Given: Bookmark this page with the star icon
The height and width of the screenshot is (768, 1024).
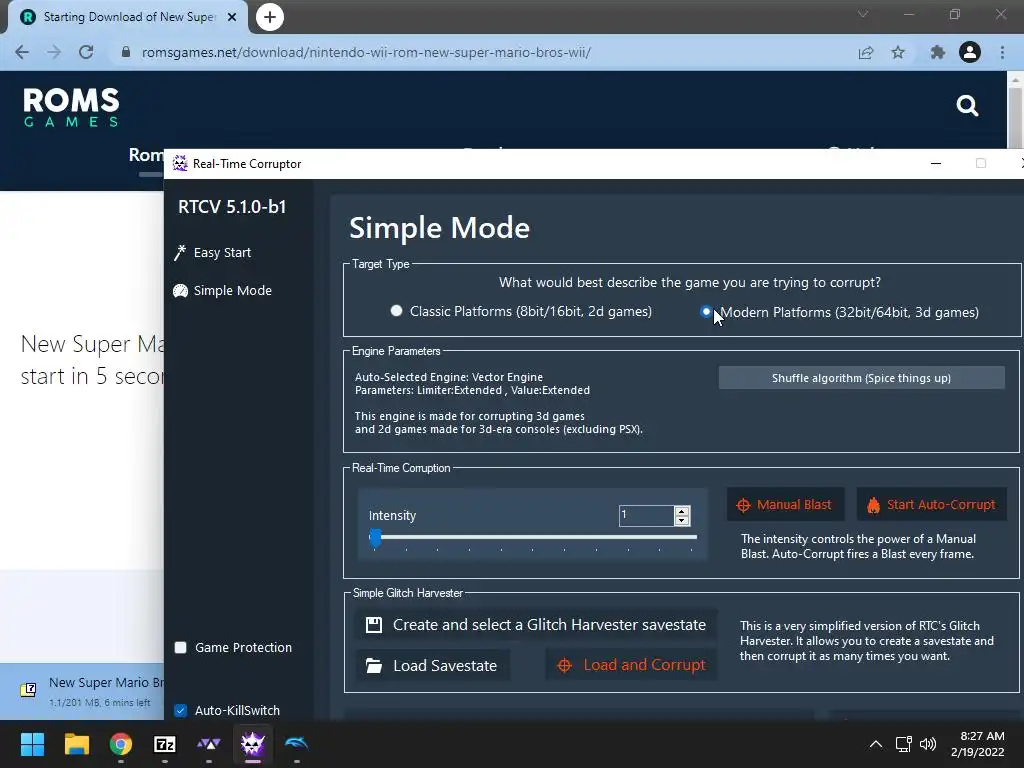Looking at the screenshot, I should pos(898,52).
